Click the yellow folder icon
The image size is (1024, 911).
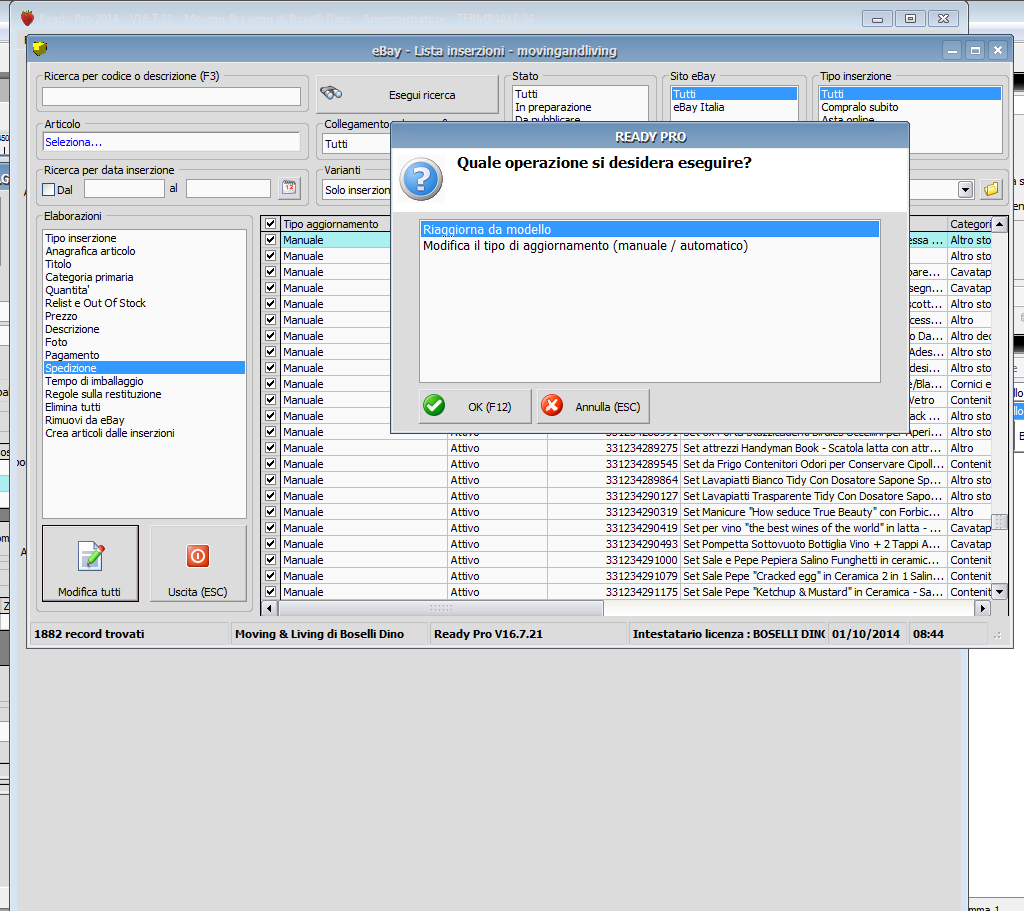(x=991, y=189)
